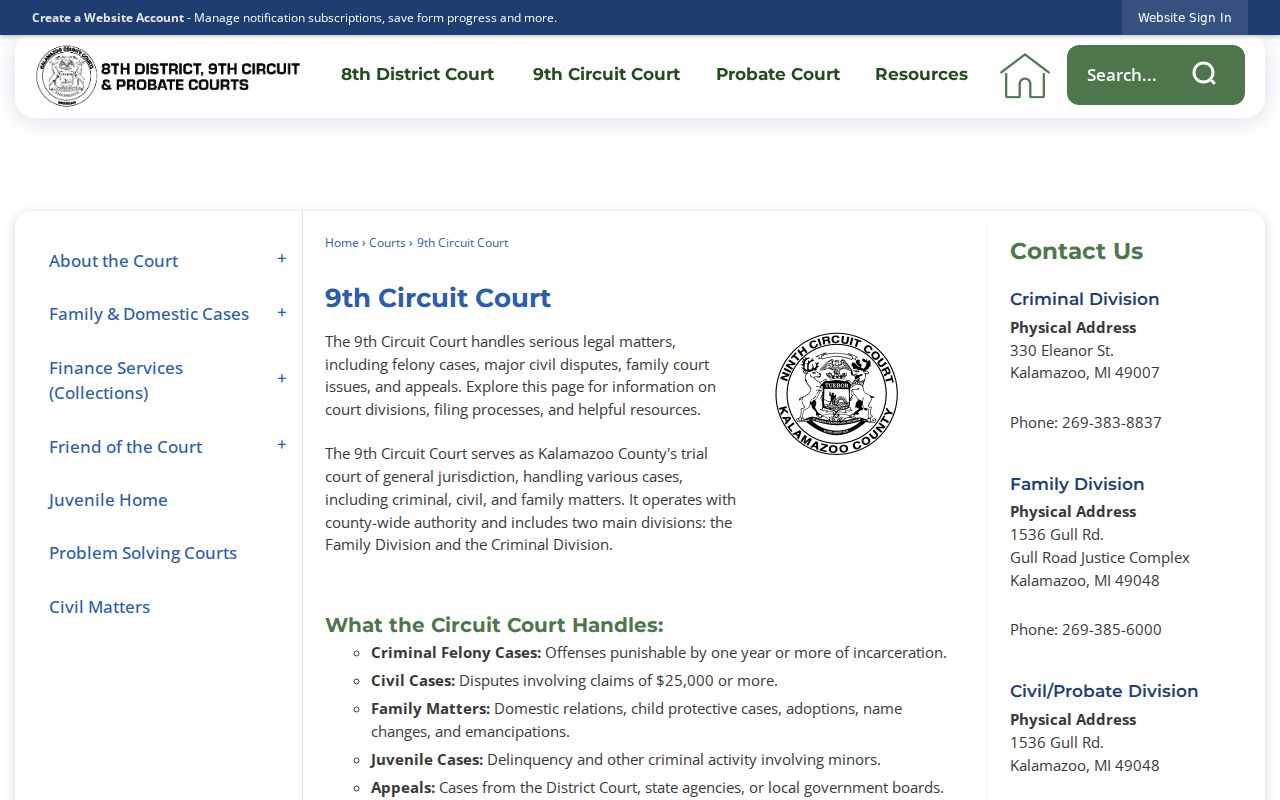This screenshot has width=1280, height=800.
Task: Click the Criminal Felony Cases bullet
Action: [659, 652]
